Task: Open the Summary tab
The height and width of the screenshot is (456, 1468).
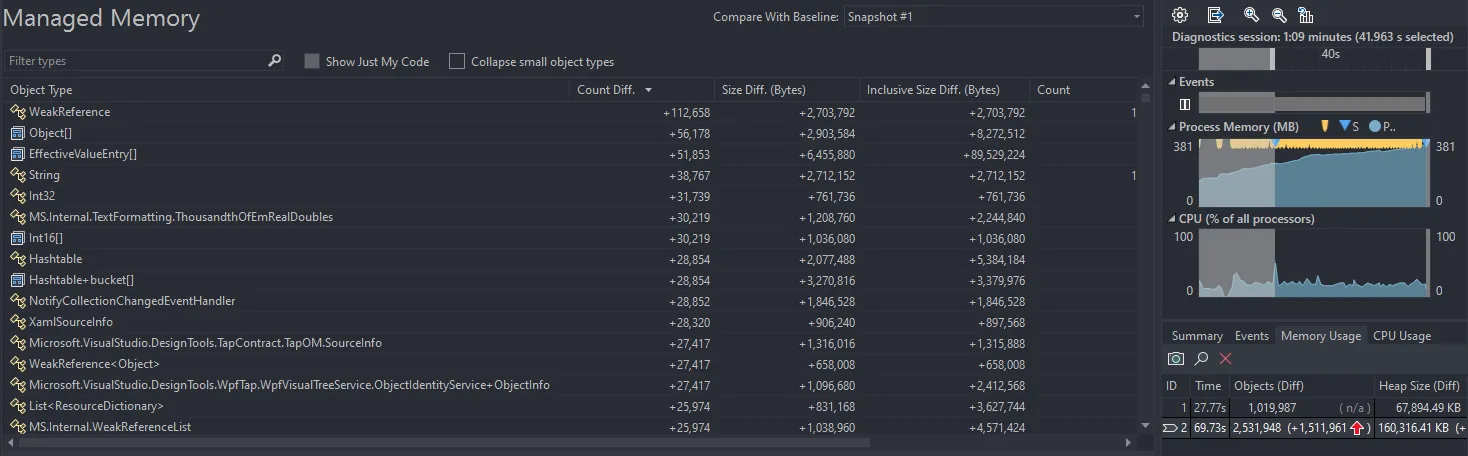Action: pos(1197,336)
